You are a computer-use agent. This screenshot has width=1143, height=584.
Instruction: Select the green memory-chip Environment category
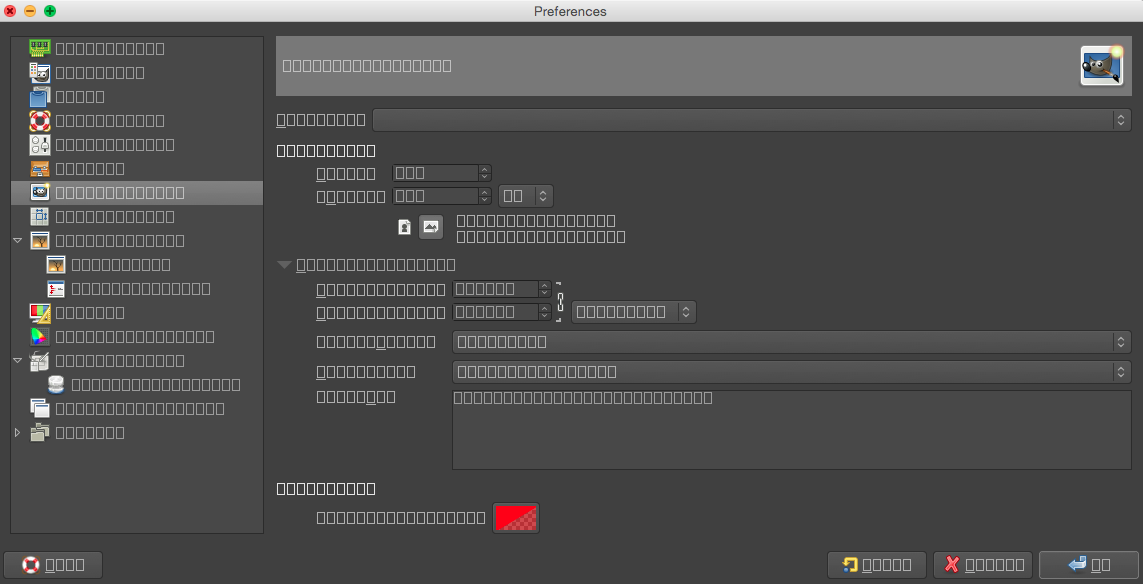click(x=137, y=48)
